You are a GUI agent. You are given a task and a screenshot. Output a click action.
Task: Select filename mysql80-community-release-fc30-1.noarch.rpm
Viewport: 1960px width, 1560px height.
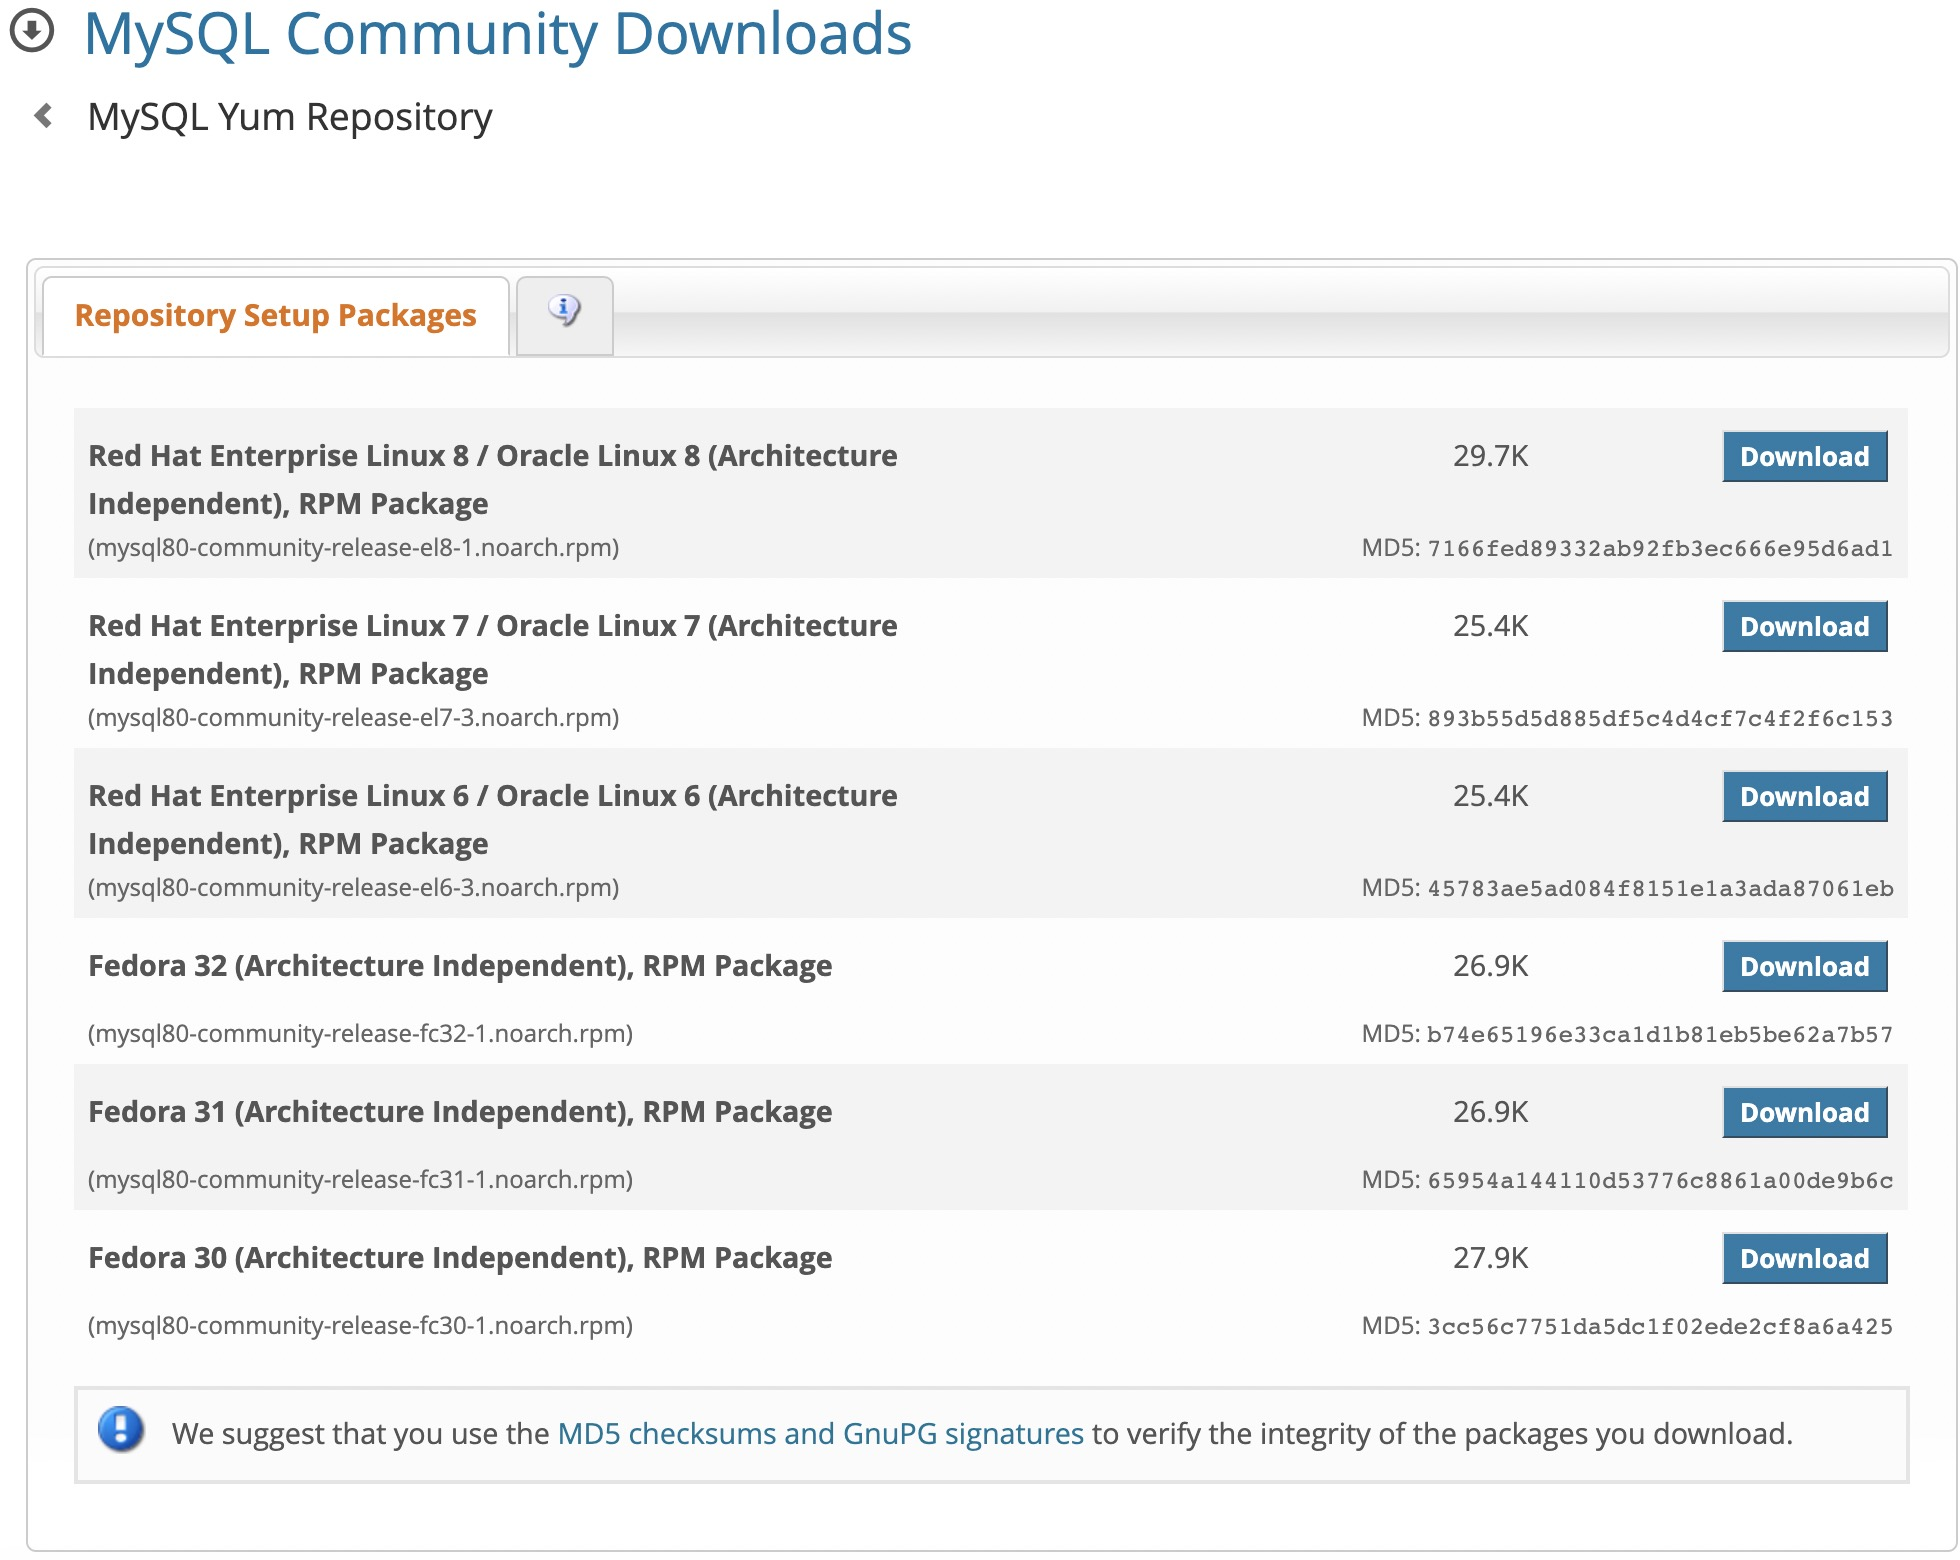[361, 1326]
